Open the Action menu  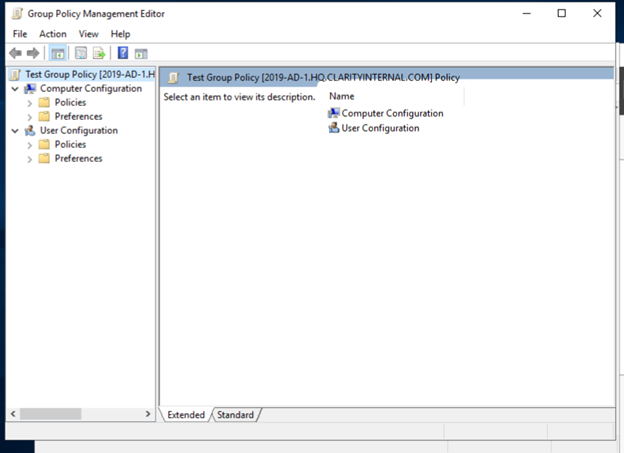coord(53,34)
